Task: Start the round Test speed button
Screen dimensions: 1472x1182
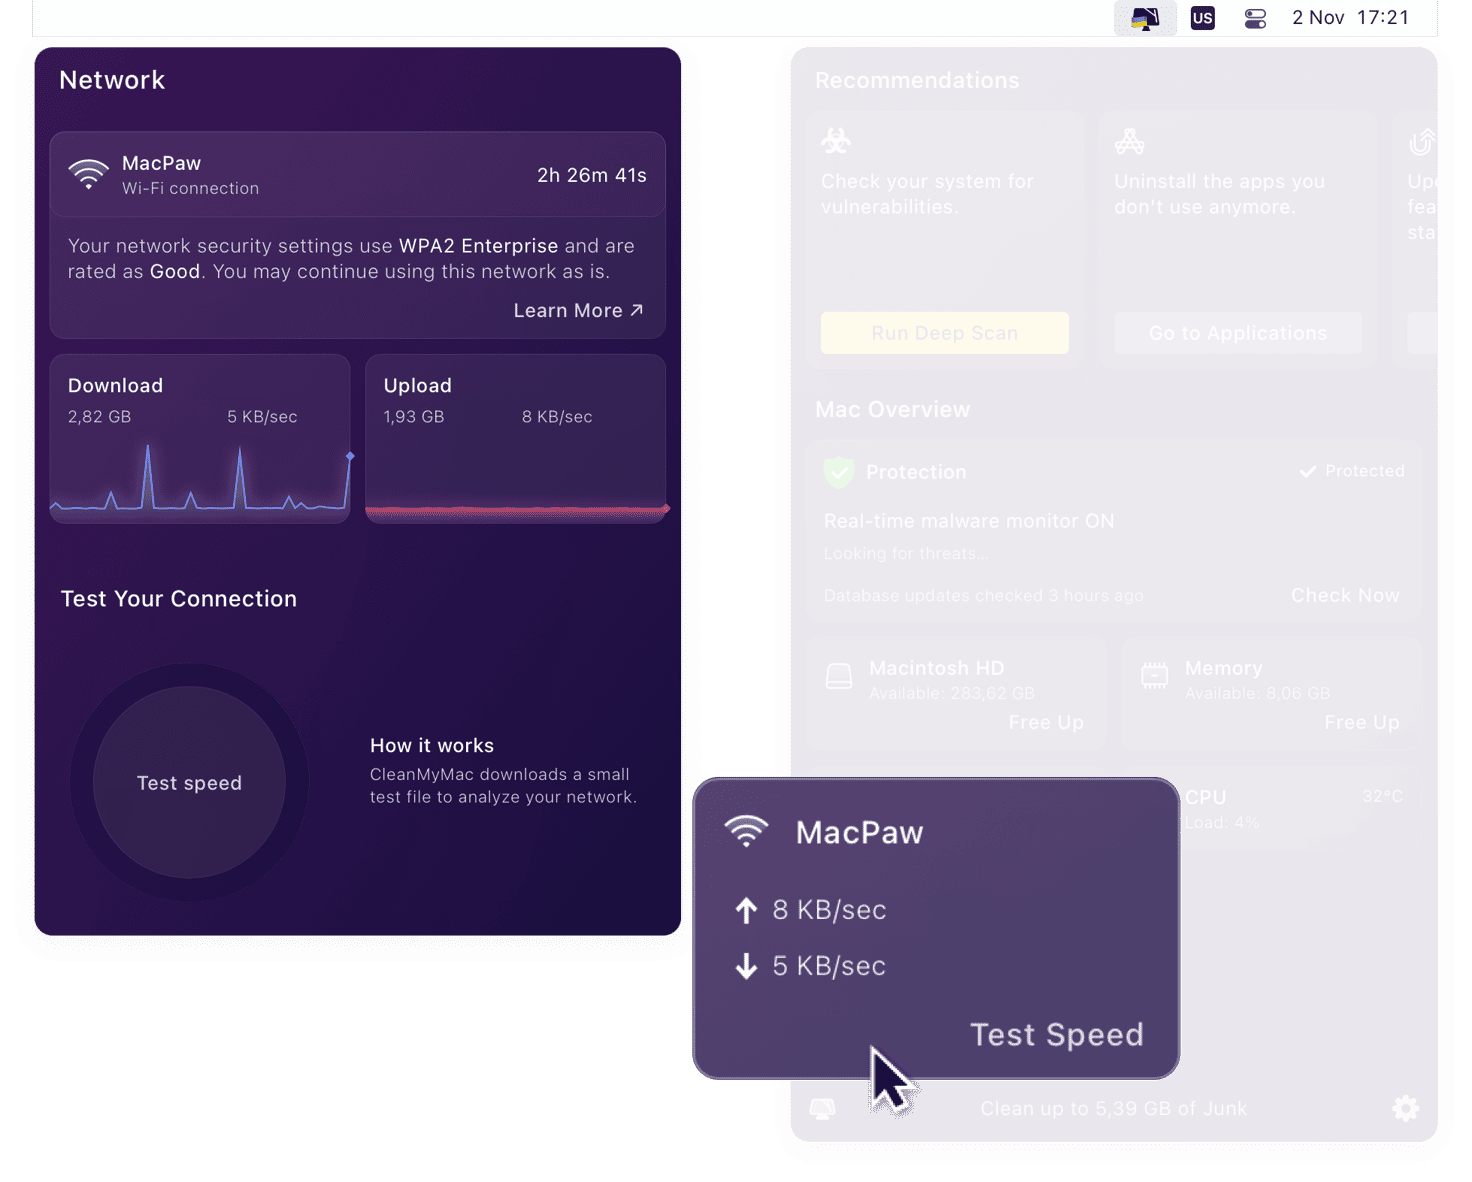Action: (x=189, y=783)
